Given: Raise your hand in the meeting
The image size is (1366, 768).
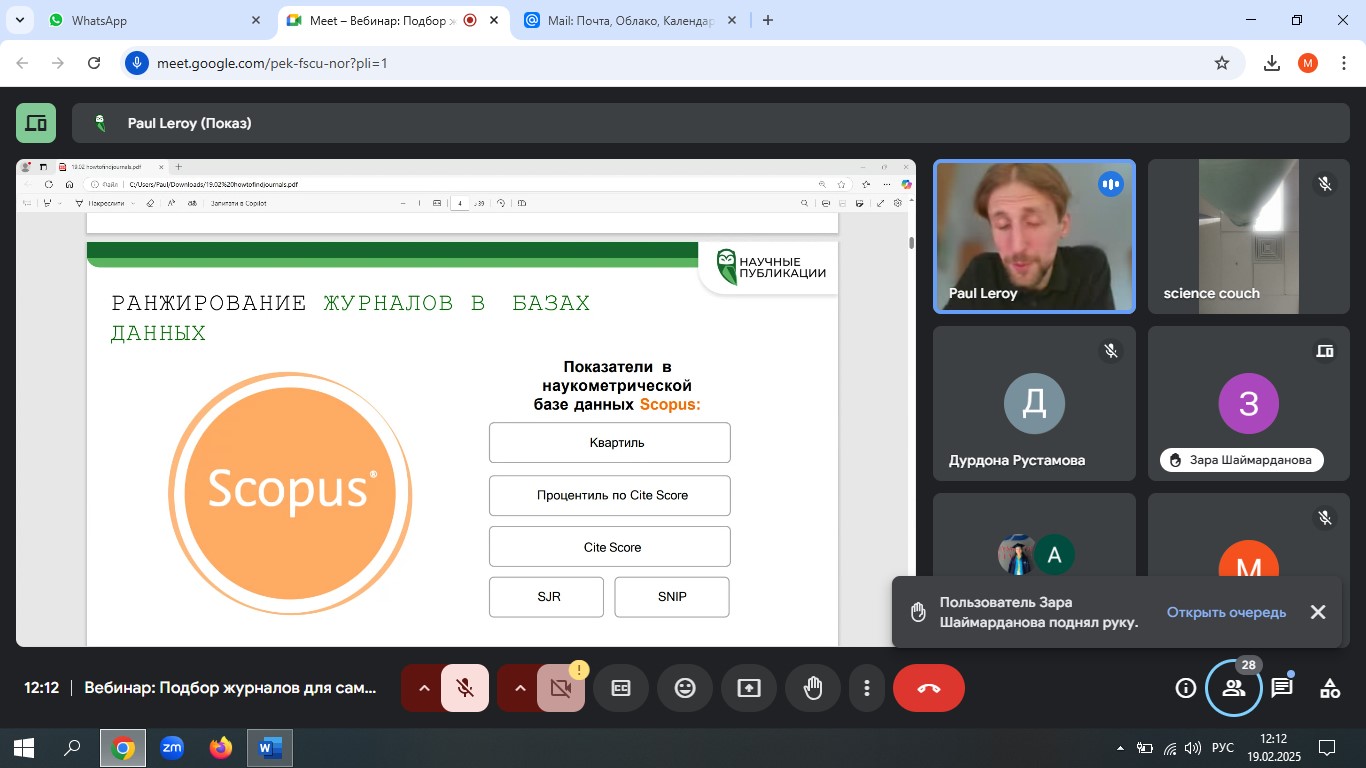Looking at the screenshot, I should point(813,688).
